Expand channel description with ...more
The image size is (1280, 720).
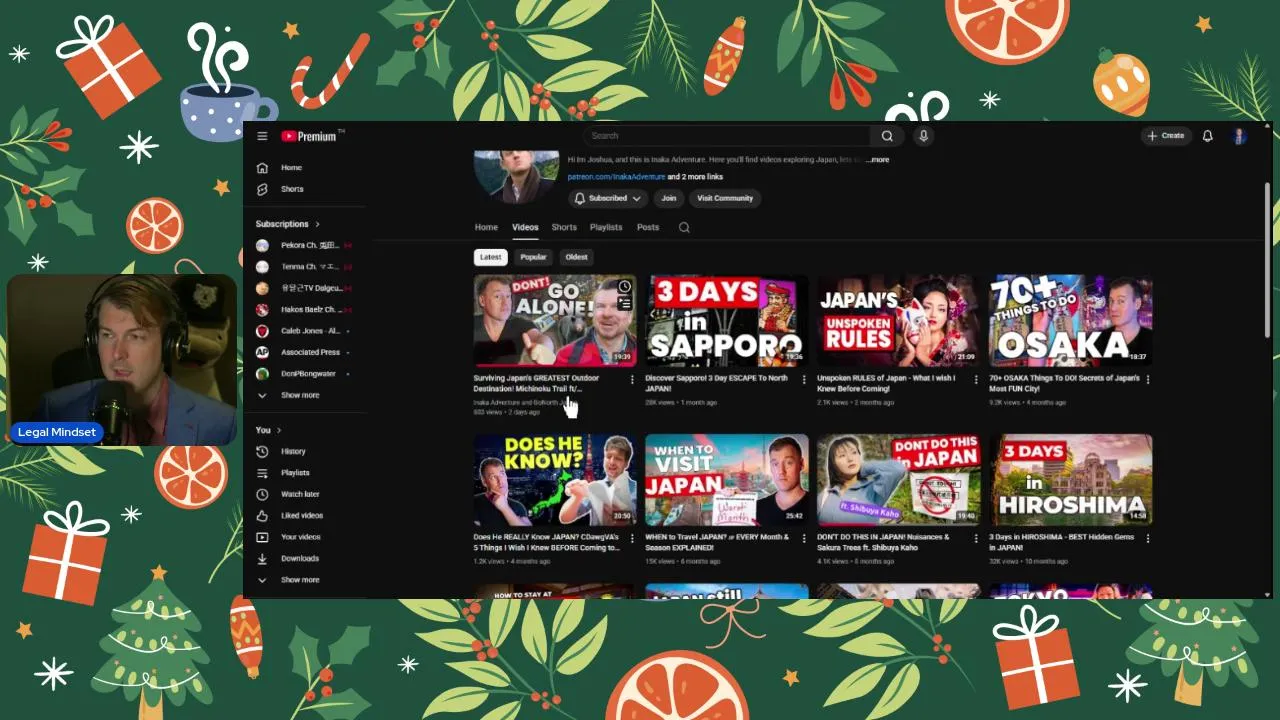pyautogui.click(x=877, y=160)
